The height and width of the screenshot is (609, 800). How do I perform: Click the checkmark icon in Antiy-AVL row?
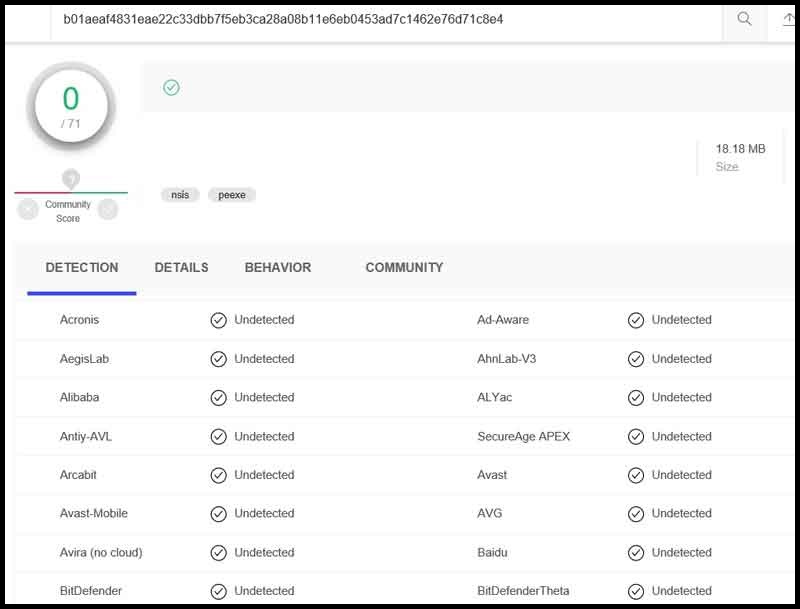(218, 437)
